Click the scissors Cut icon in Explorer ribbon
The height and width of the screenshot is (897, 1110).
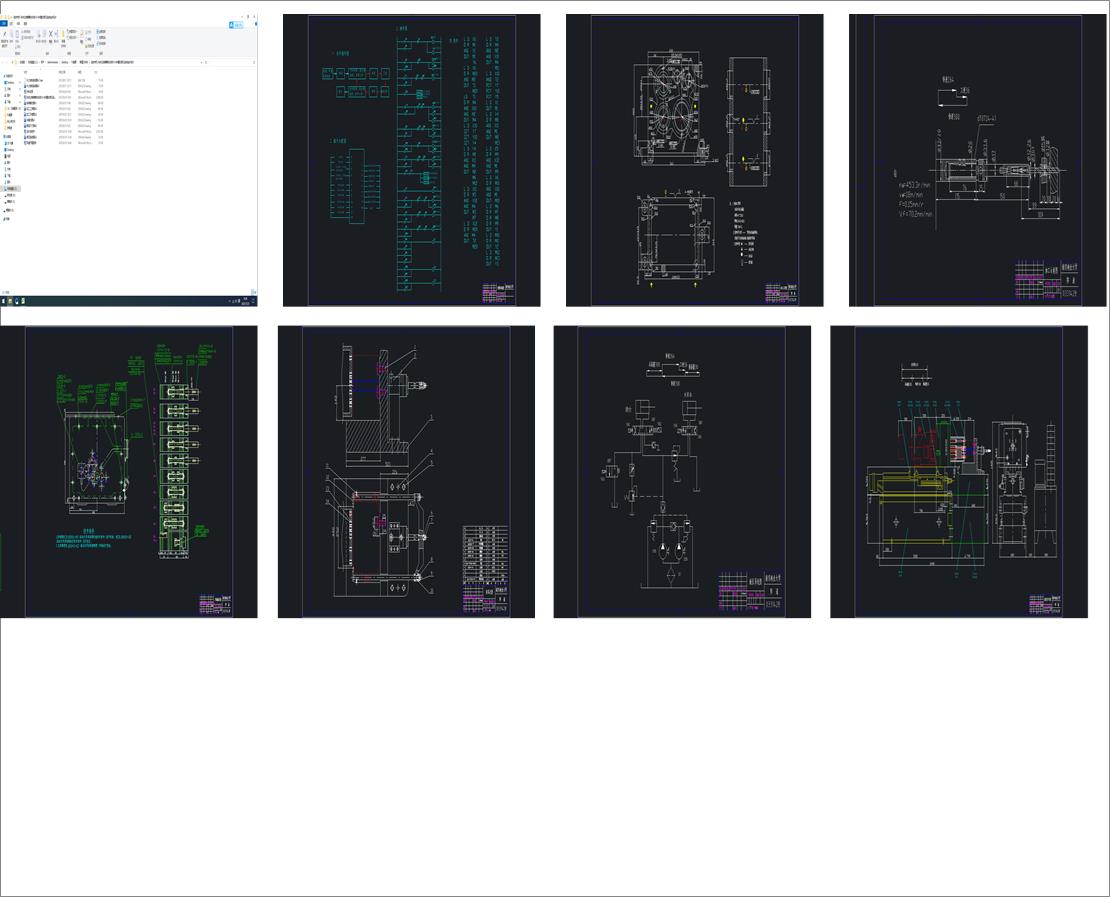(50, 34)
